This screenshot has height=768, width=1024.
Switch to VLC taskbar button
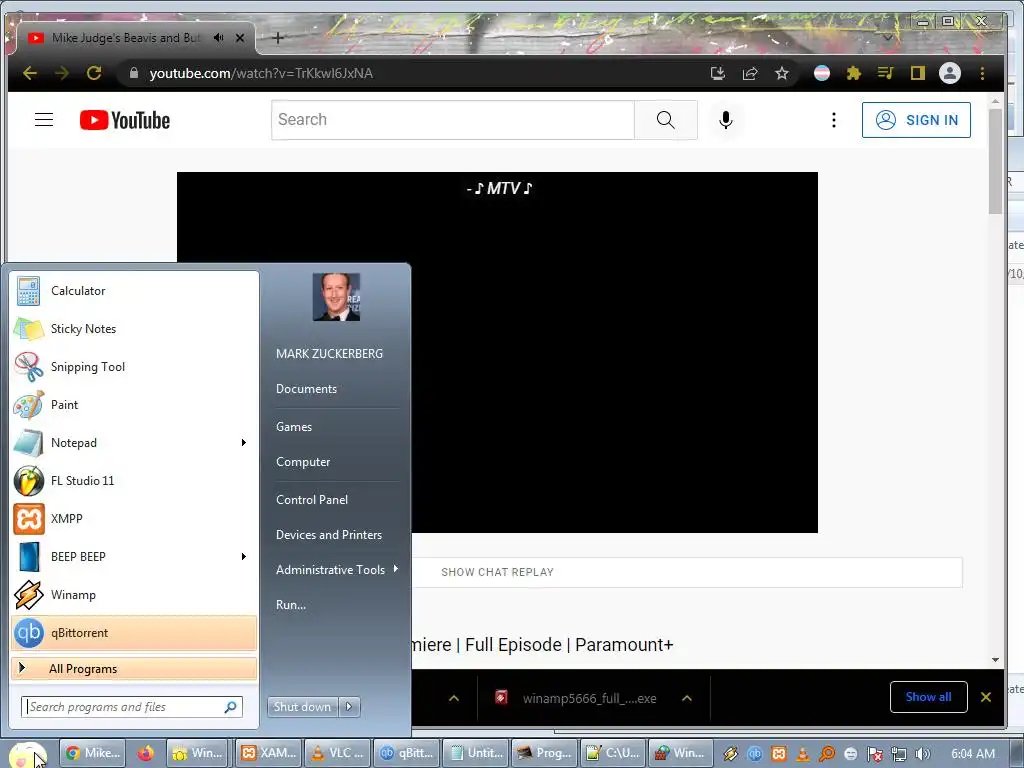[339, 753]
